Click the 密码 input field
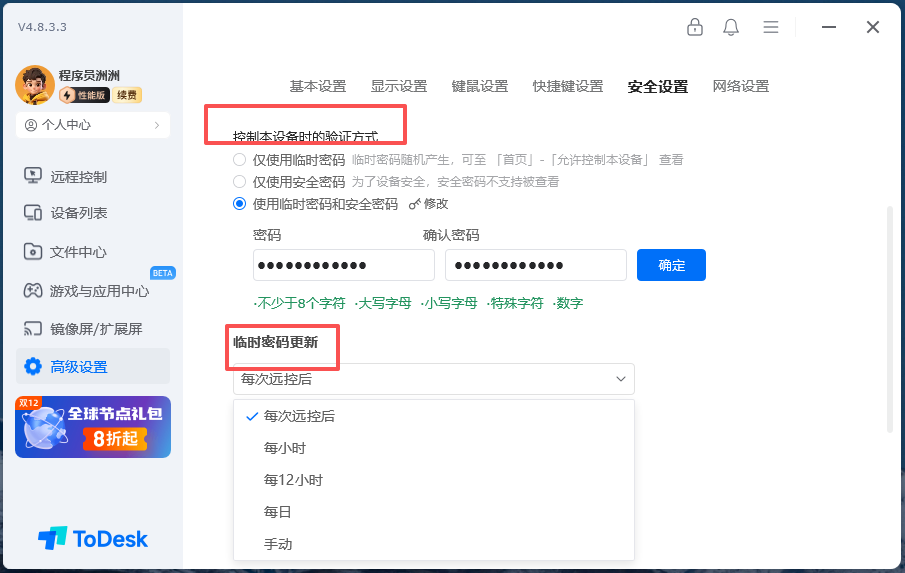905x573 pixels. 344,265
